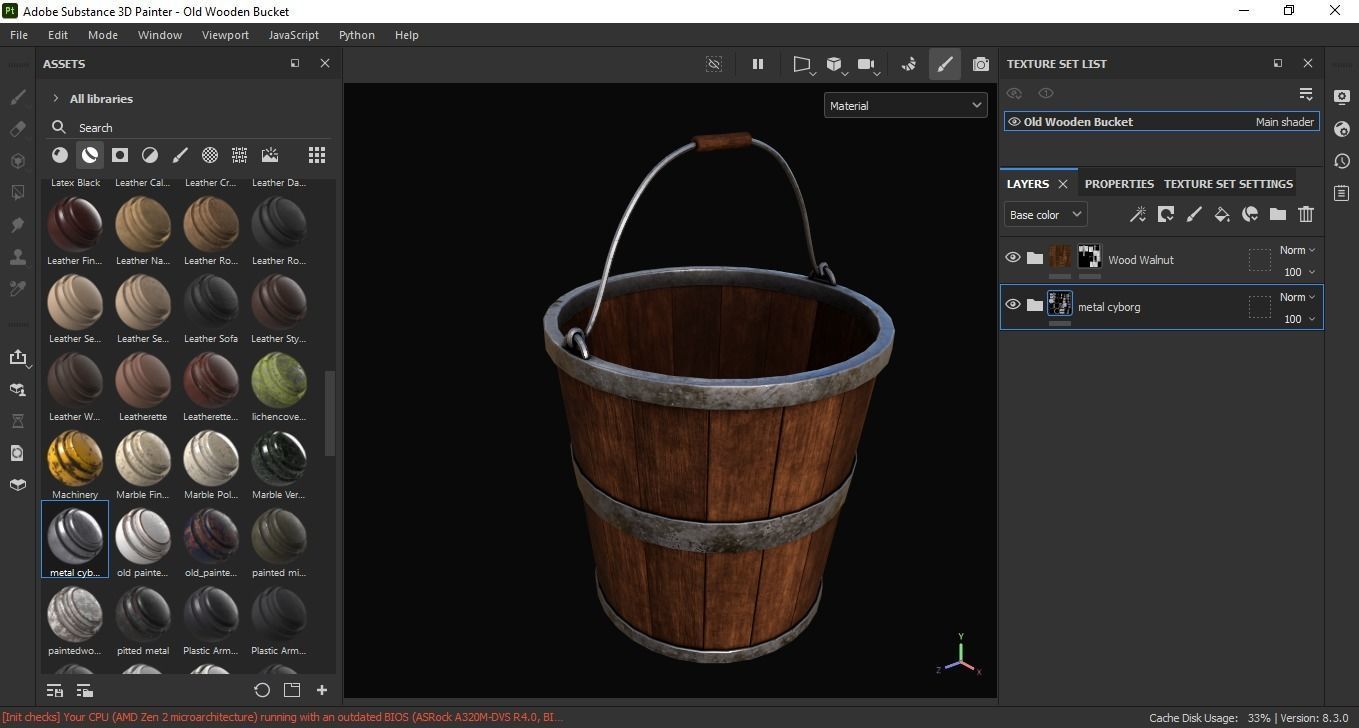Select the Material picker tool
The image size is (1359, 728).
(17, 288)
